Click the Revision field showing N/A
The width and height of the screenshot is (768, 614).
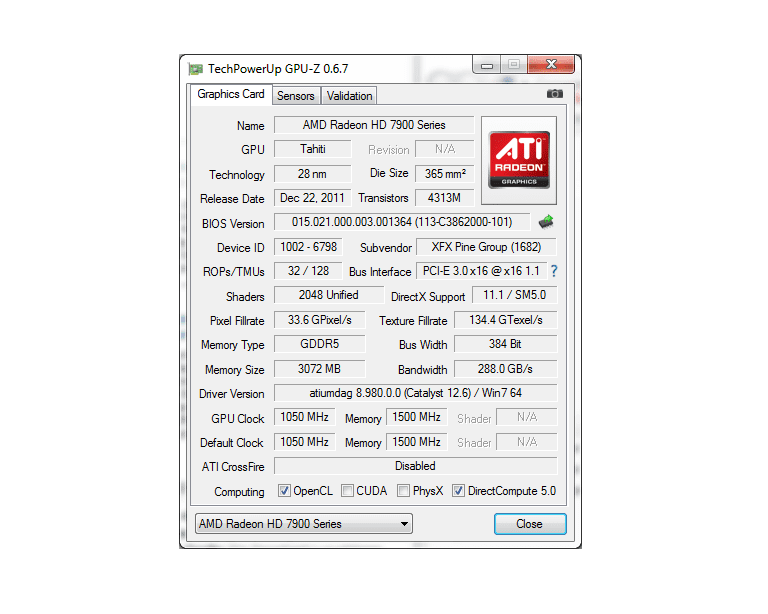pyautogui.click(x=445, y=149)
